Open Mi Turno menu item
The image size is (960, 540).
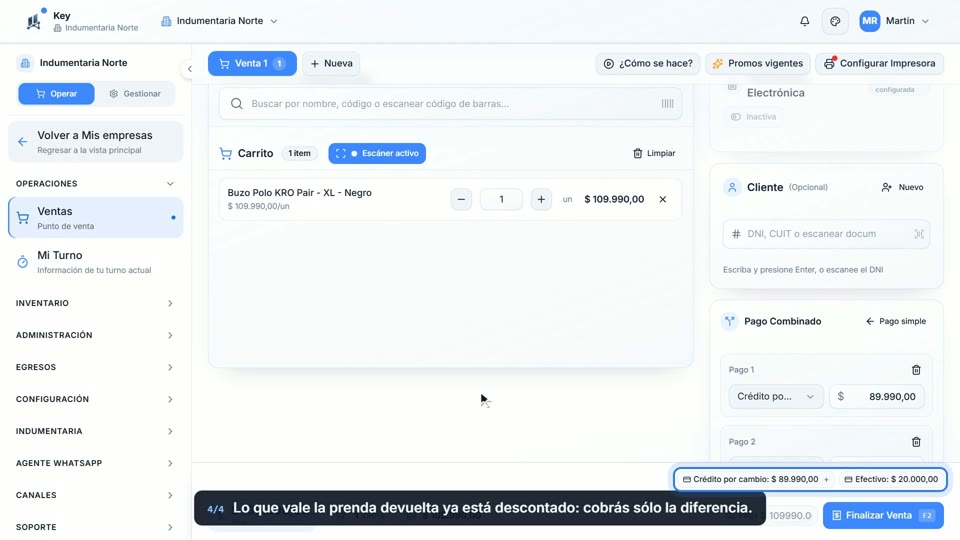(x=96, y=262)
